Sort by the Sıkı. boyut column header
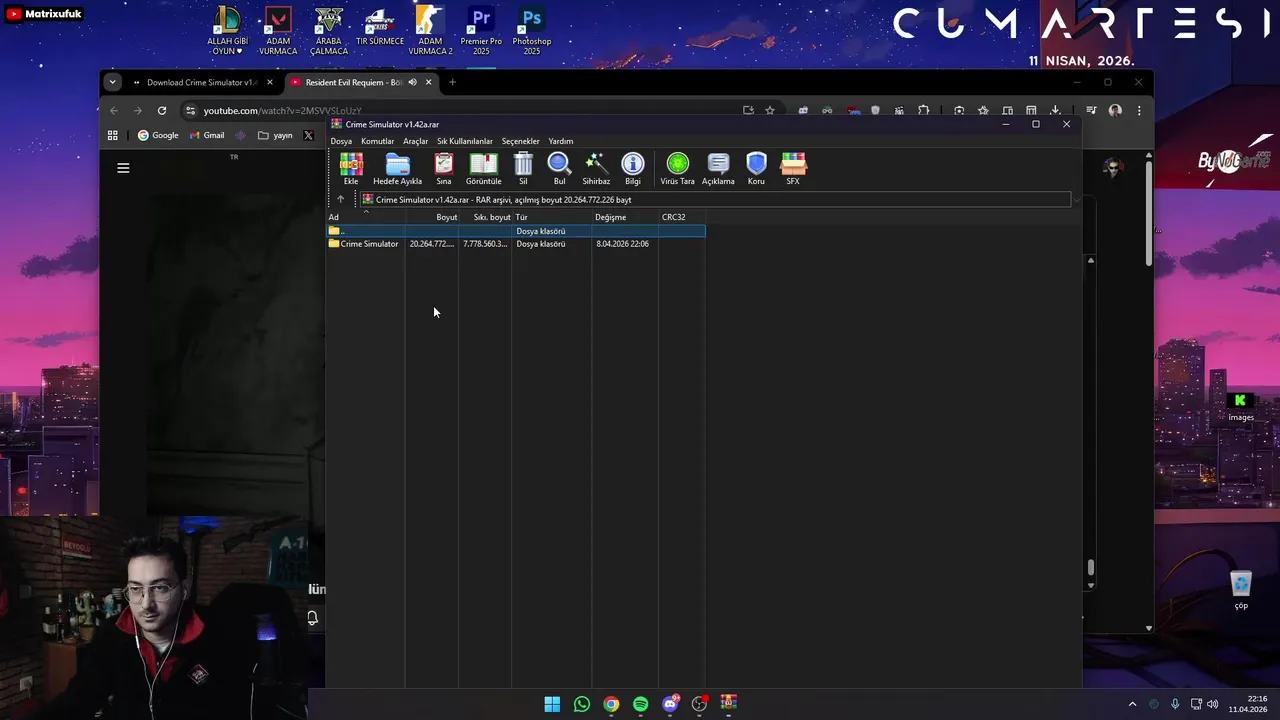 pos(486,217)
